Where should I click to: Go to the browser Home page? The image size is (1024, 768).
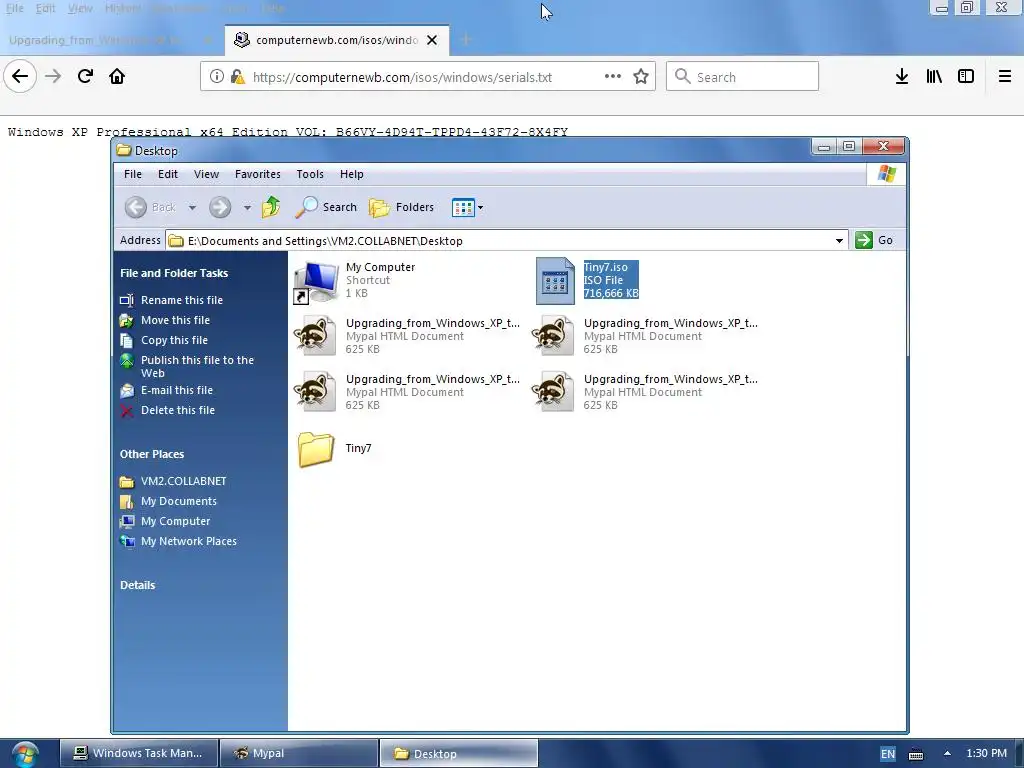(x=117, y=76)
